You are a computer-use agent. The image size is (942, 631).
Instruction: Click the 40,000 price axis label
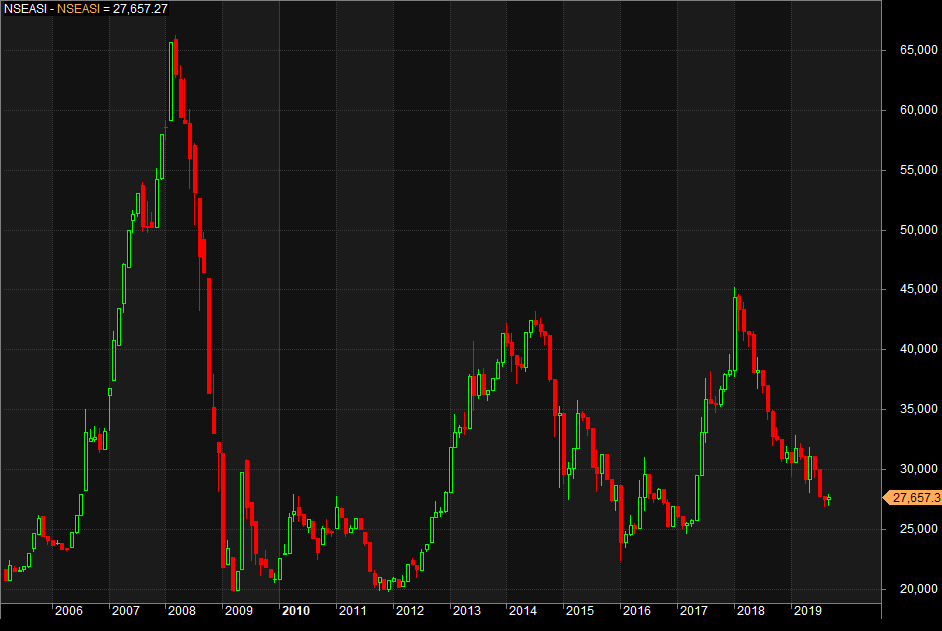[x=918, y=349]
